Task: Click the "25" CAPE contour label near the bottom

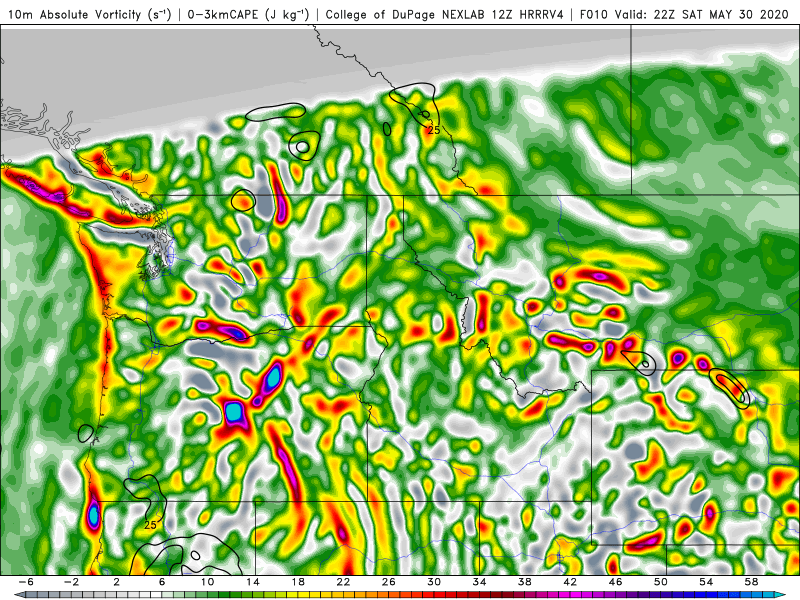Action: pyautogui.click(x=150, y=525)
